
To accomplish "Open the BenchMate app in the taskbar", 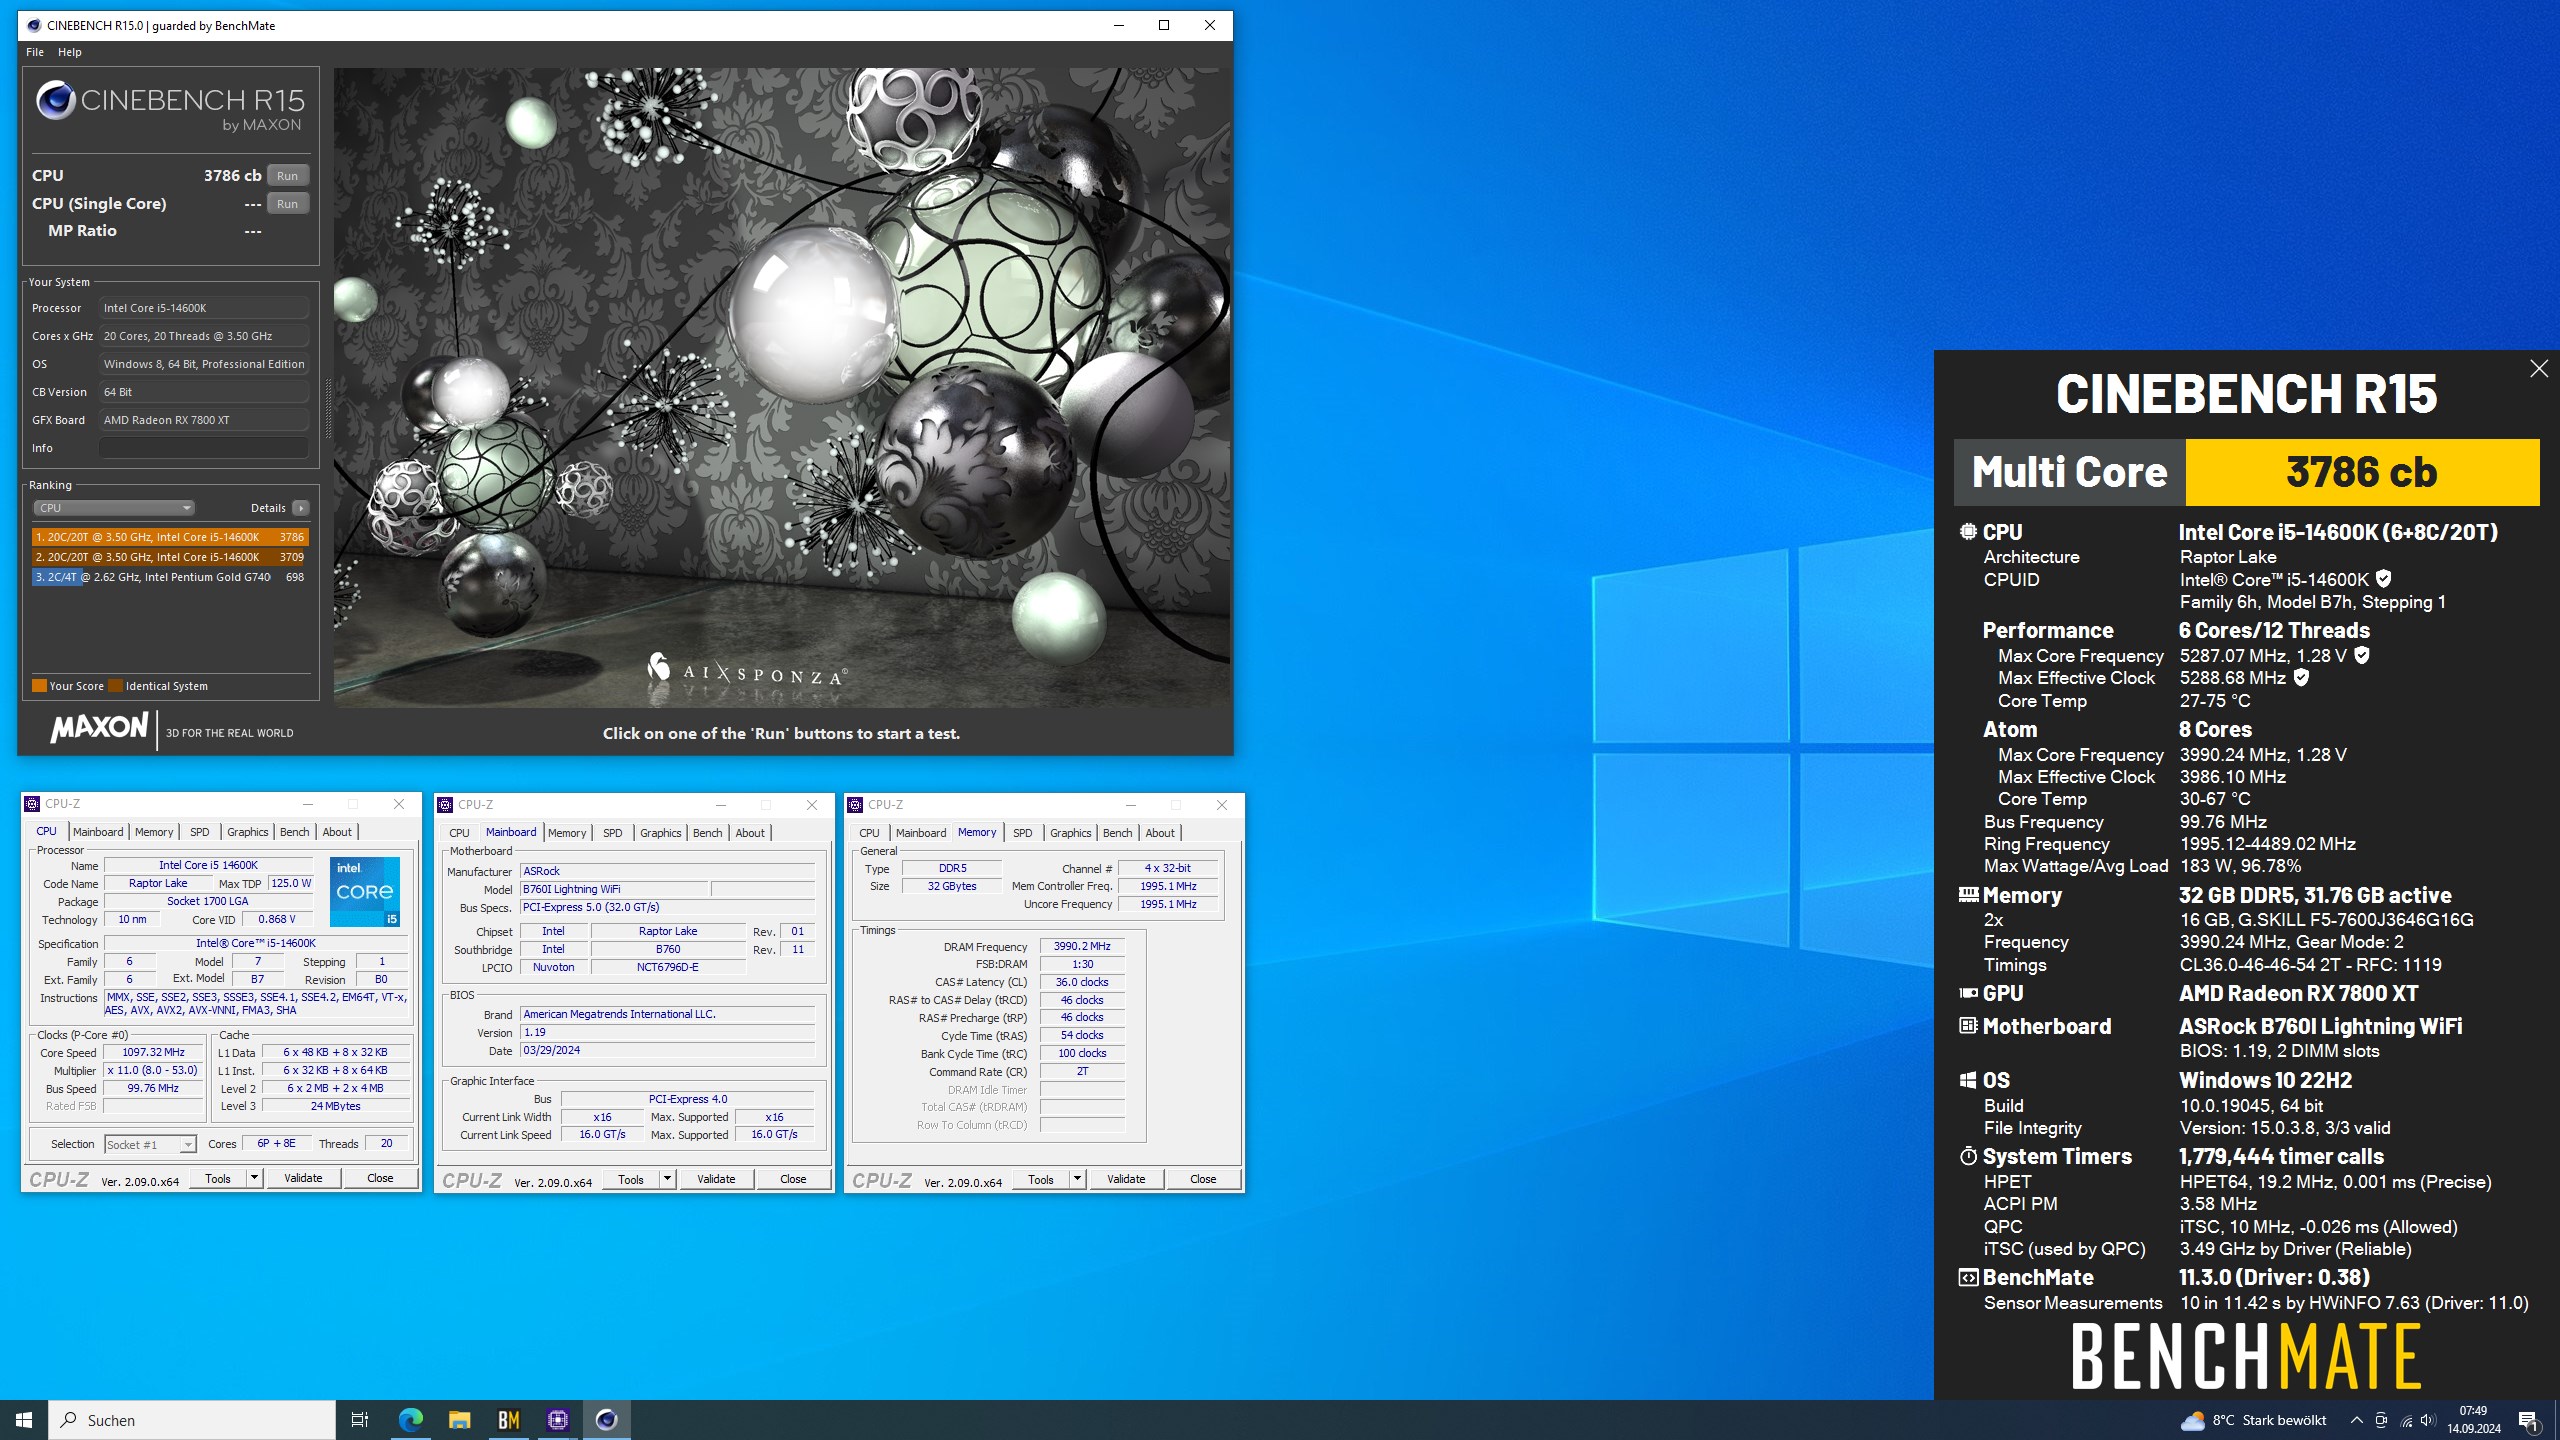I will (508, 1419).
